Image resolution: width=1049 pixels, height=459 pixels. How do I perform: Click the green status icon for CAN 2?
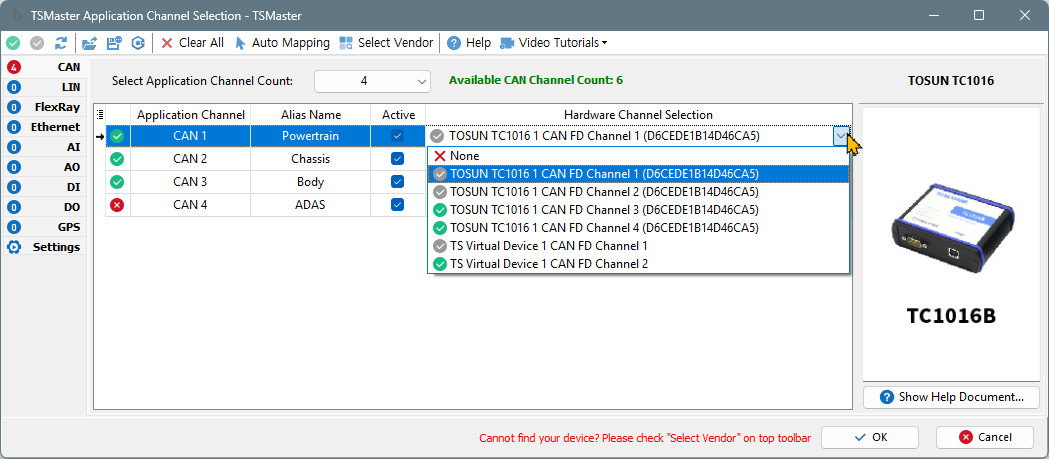point(118,159)
